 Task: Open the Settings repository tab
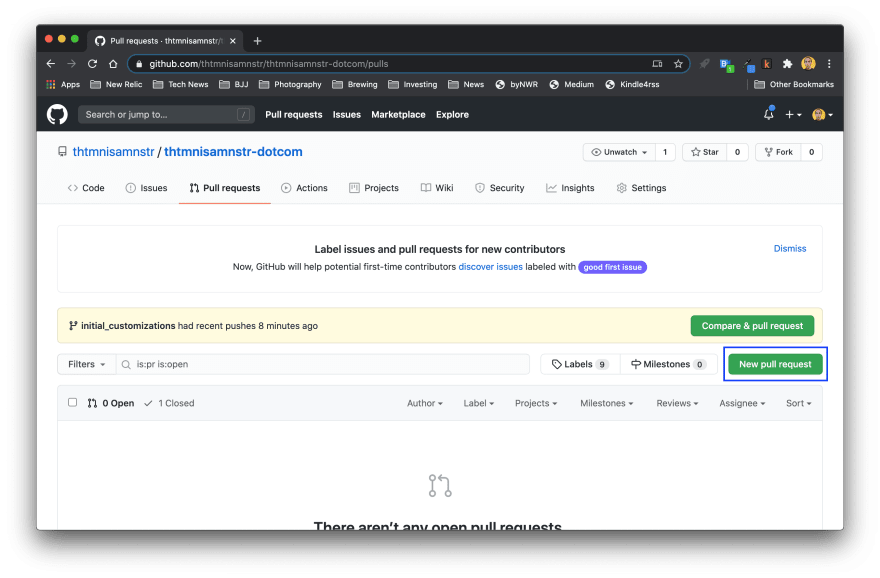point(641,188)
